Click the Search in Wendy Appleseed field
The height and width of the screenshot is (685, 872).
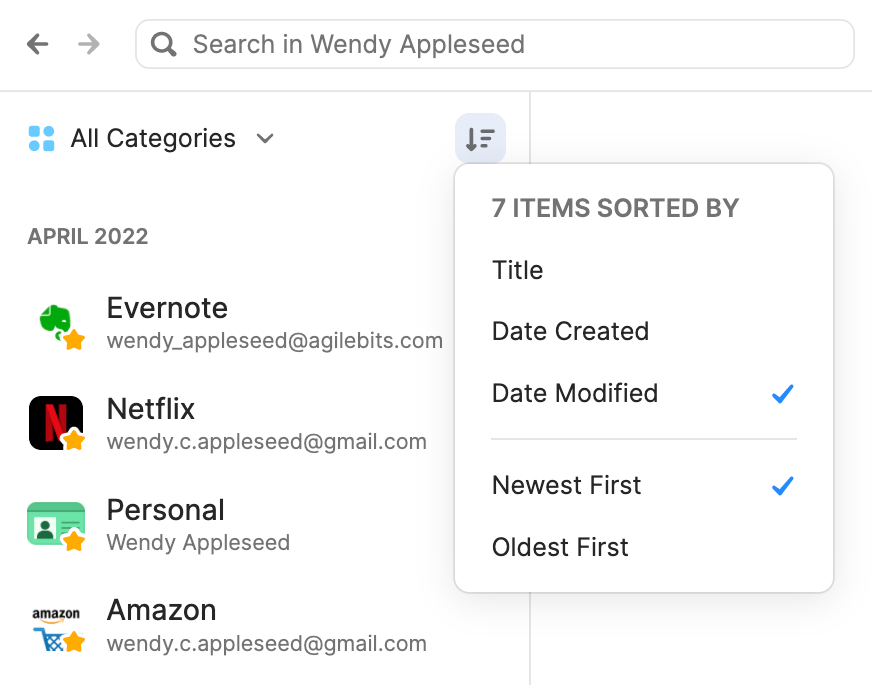coord(495,44)
